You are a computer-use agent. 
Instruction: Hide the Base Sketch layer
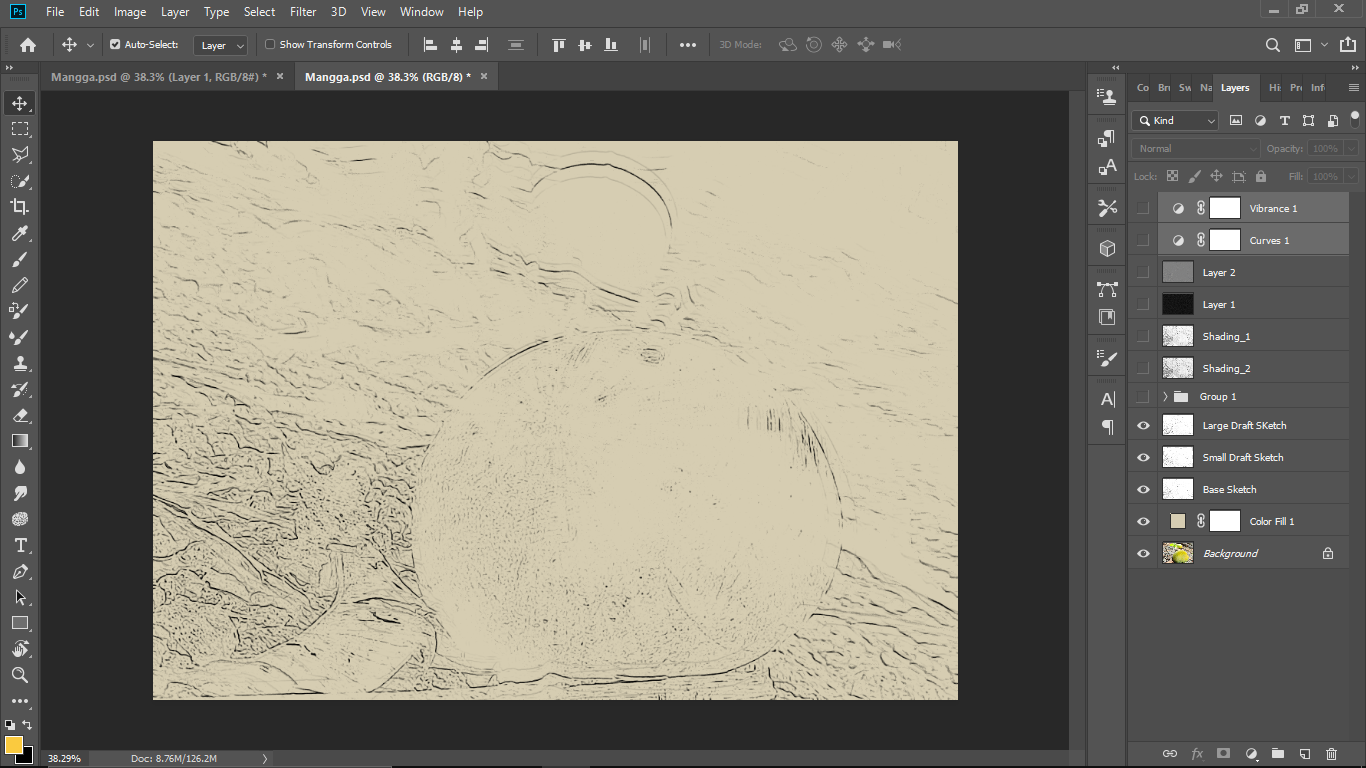[x=1143, y=489]
